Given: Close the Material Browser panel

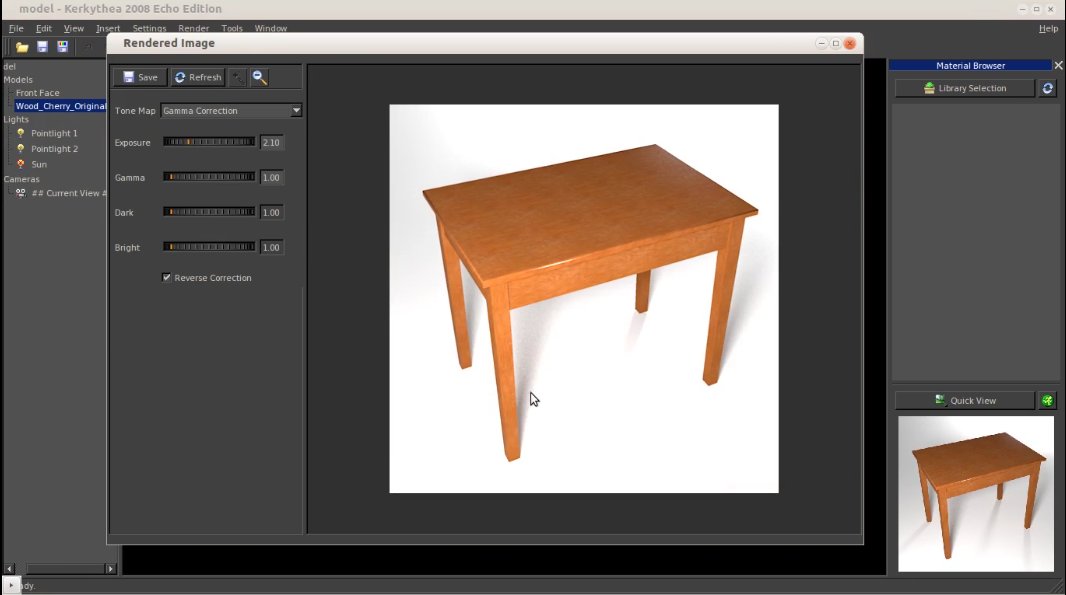Looking at the screenshot, I should pos(1058,66).
